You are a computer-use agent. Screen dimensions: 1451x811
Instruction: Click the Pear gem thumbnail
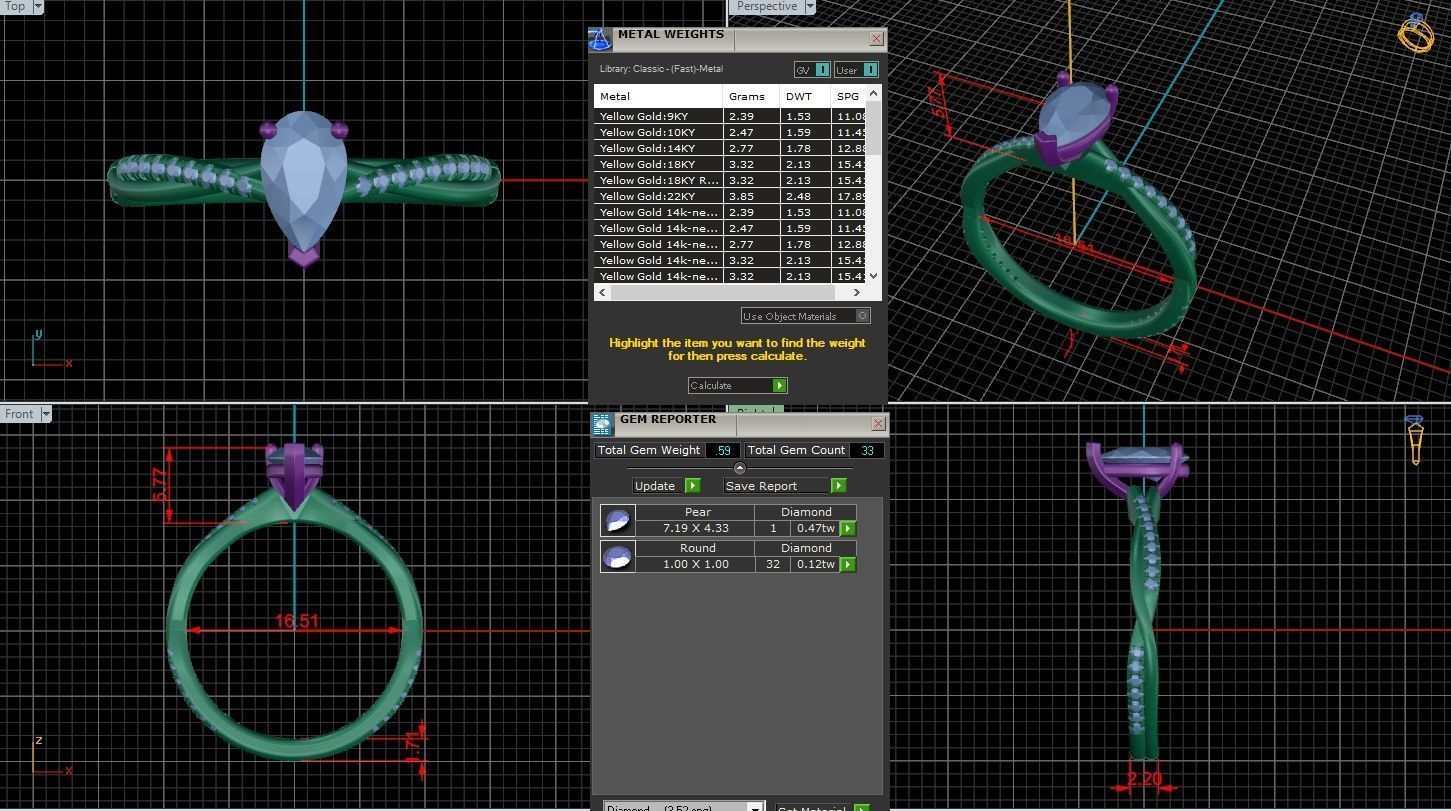[x=617, y=521]
